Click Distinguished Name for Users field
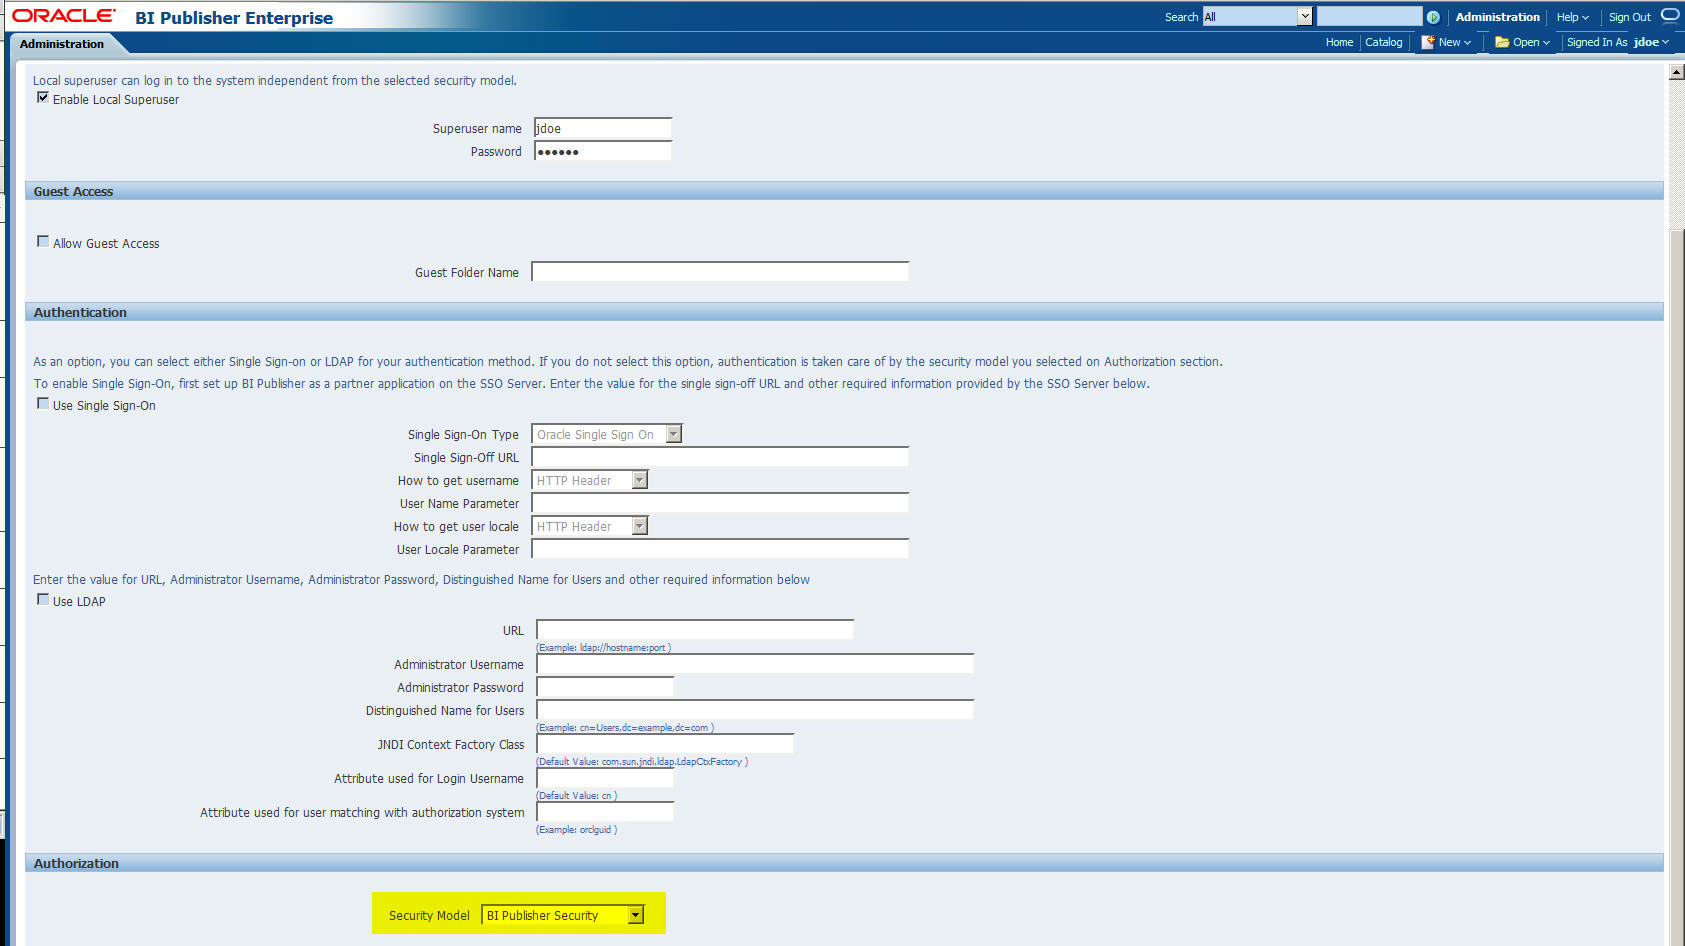The image size is (1685, 946). point(755,710)
